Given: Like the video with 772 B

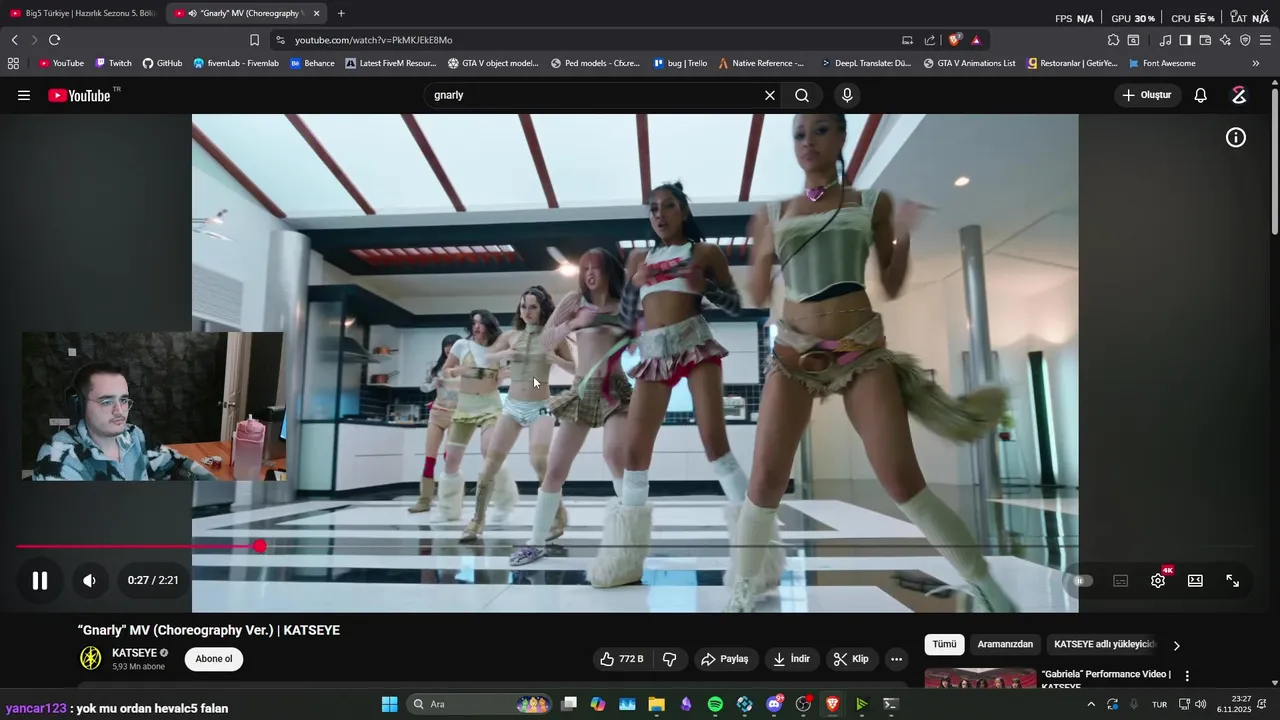Looking at the screenshot, I should [x=622, y=659].
